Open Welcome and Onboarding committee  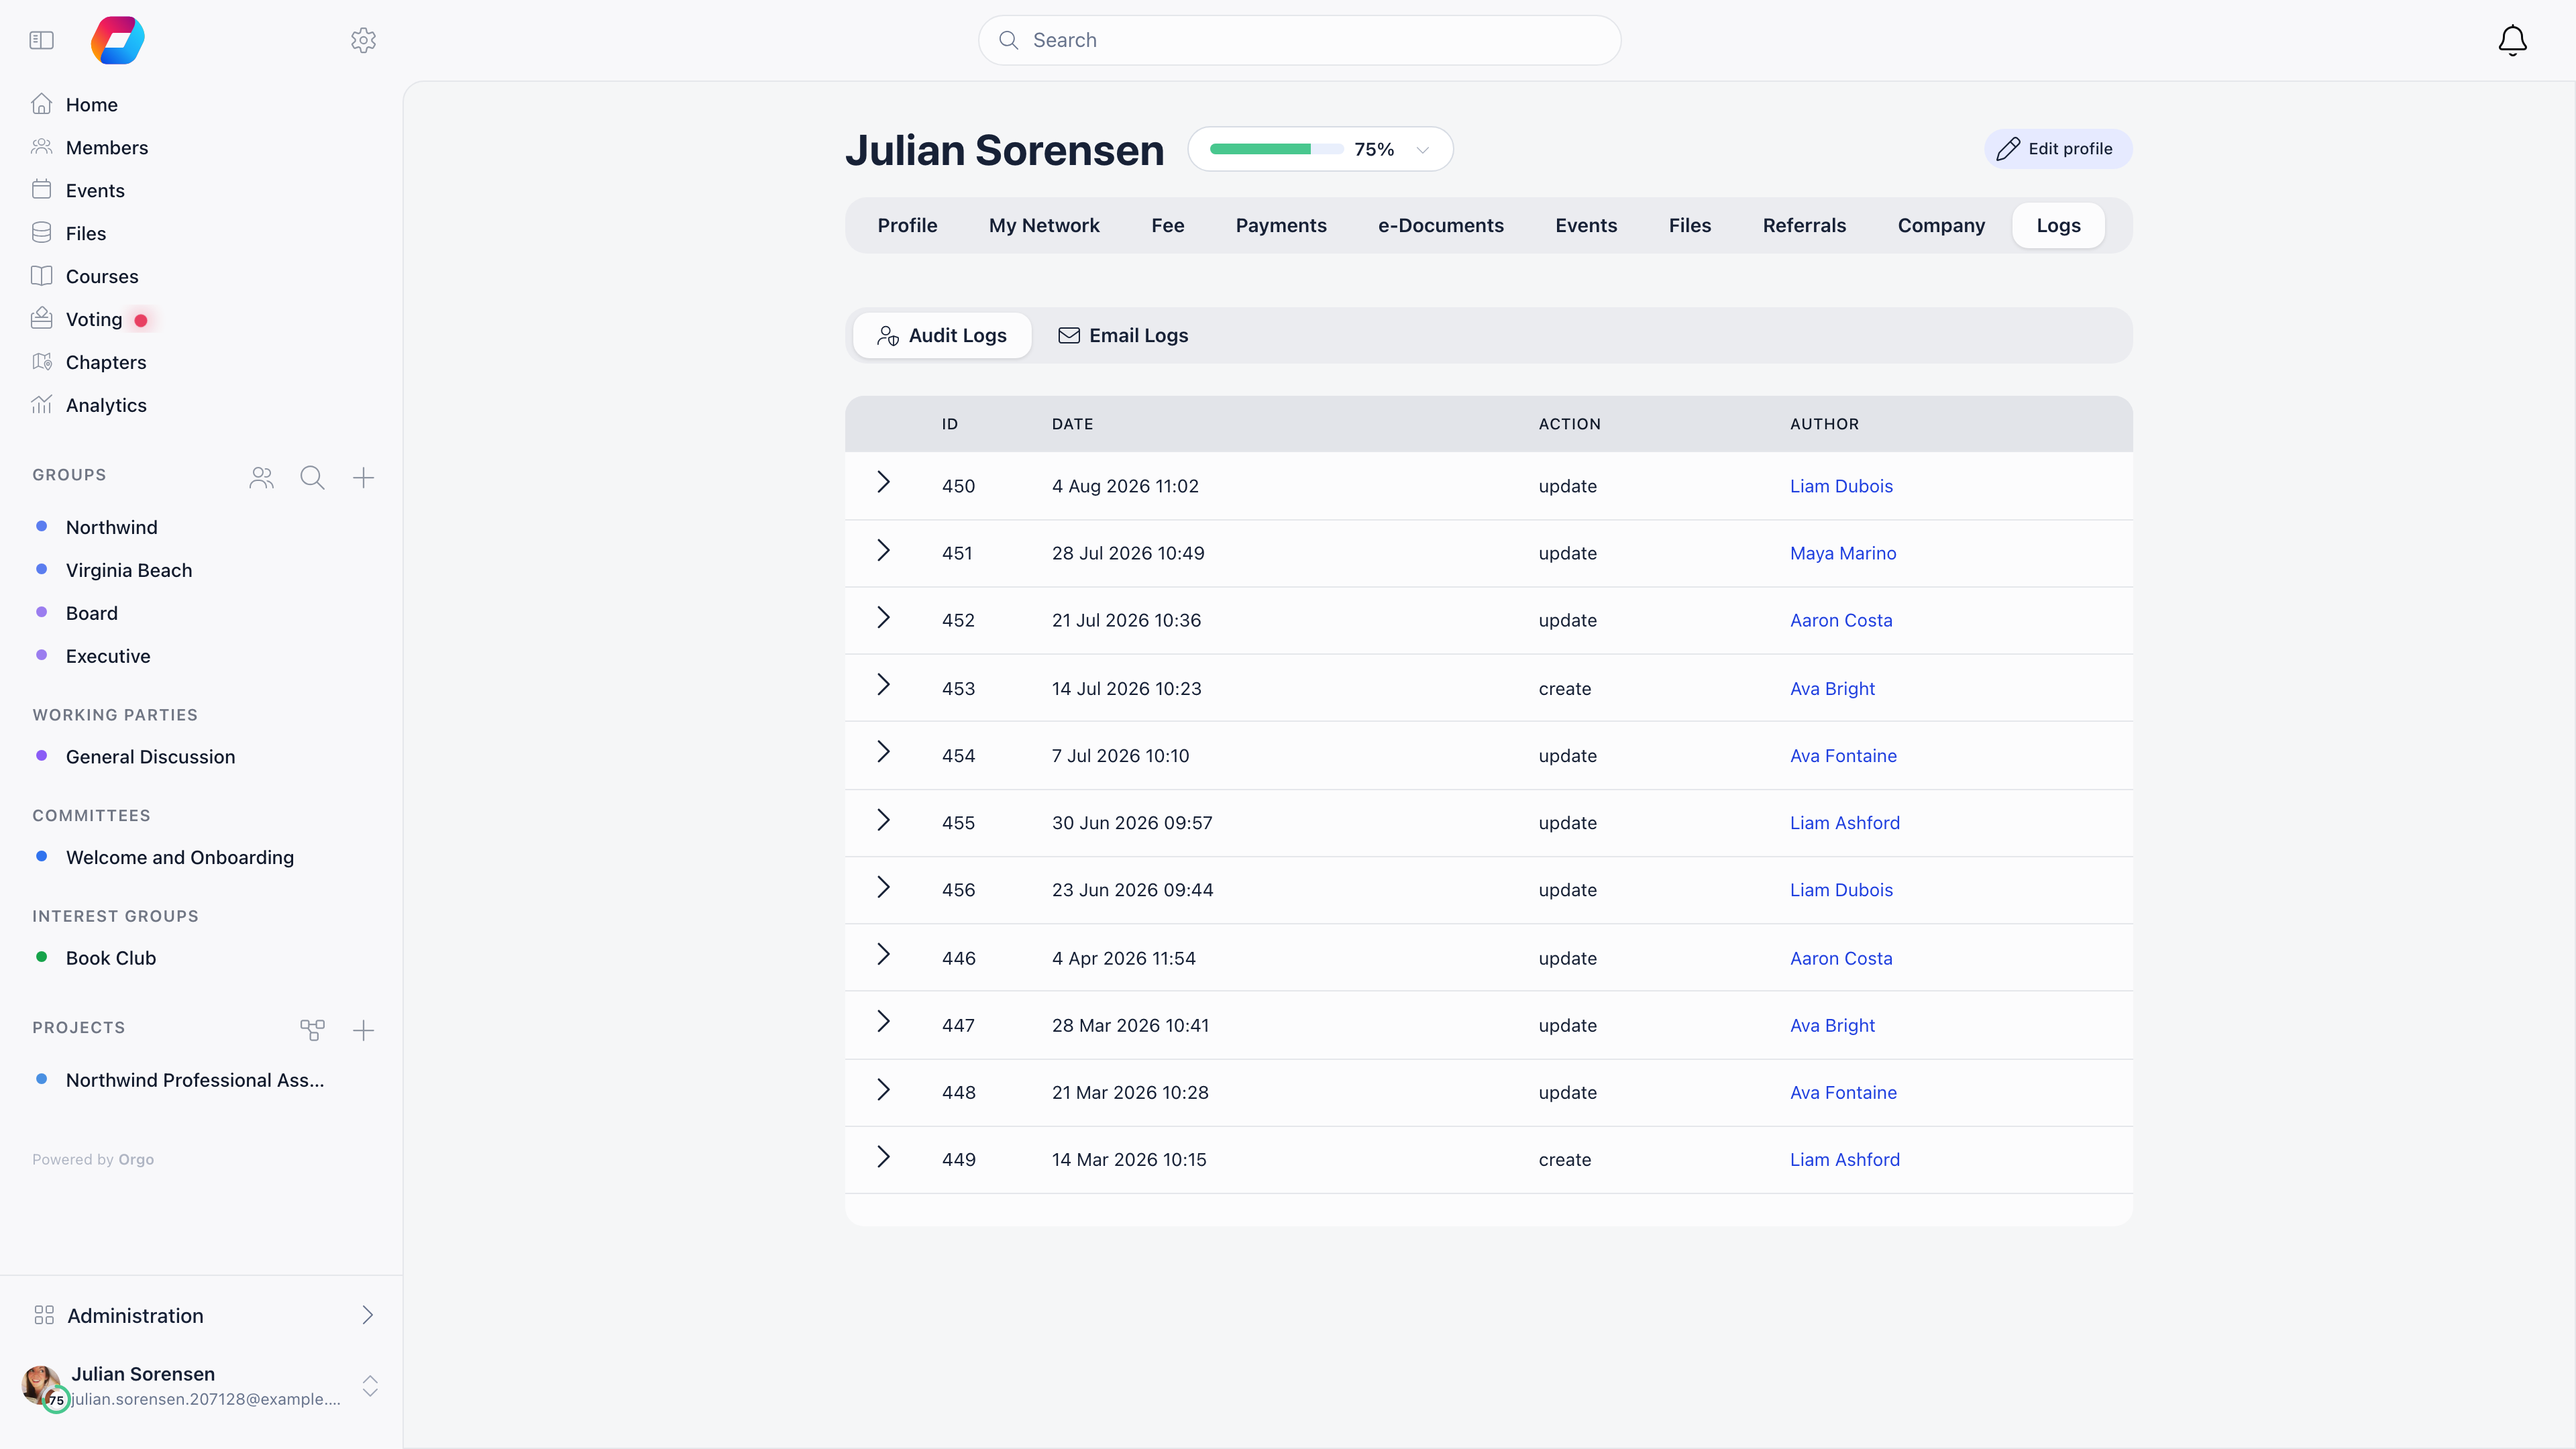[x=180, y=857]
